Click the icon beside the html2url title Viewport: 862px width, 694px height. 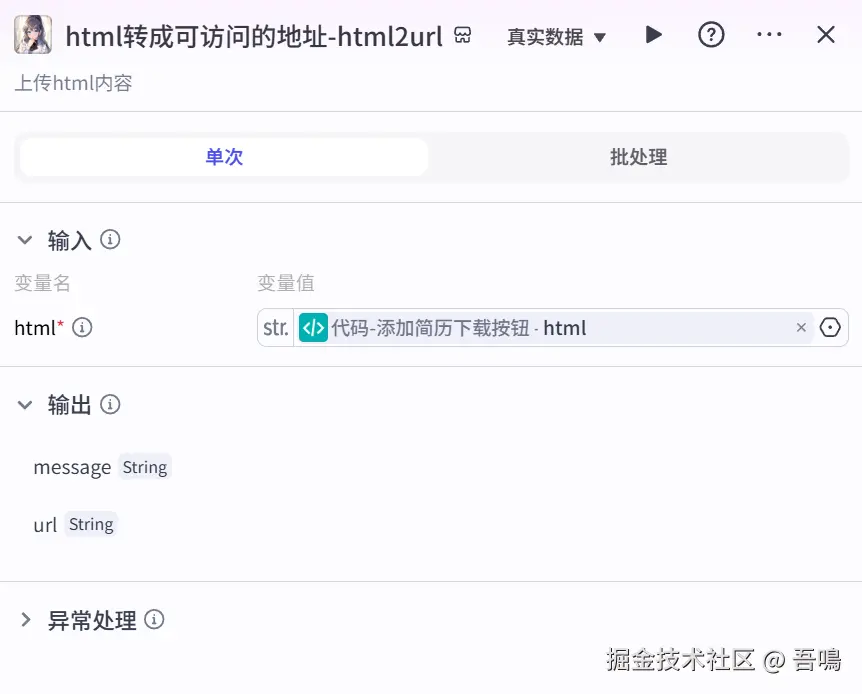coord(463,35)
